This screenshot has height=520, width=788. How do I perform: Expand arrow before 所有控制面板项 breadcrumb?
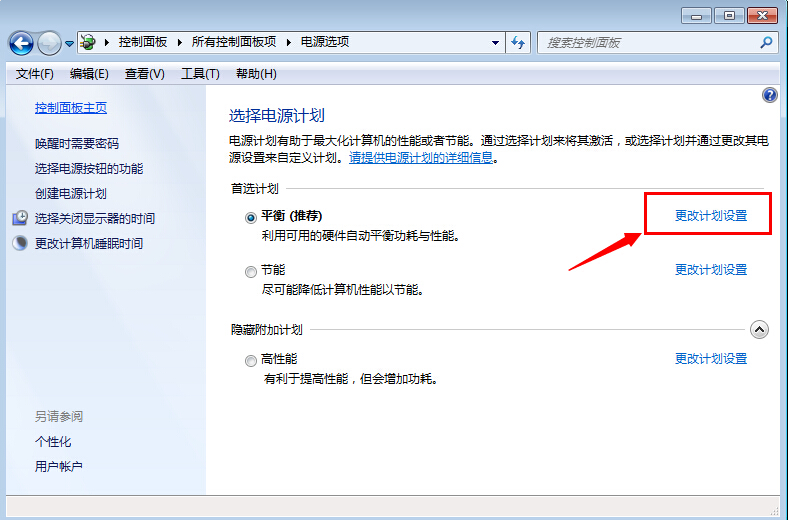tap(179, 42)
